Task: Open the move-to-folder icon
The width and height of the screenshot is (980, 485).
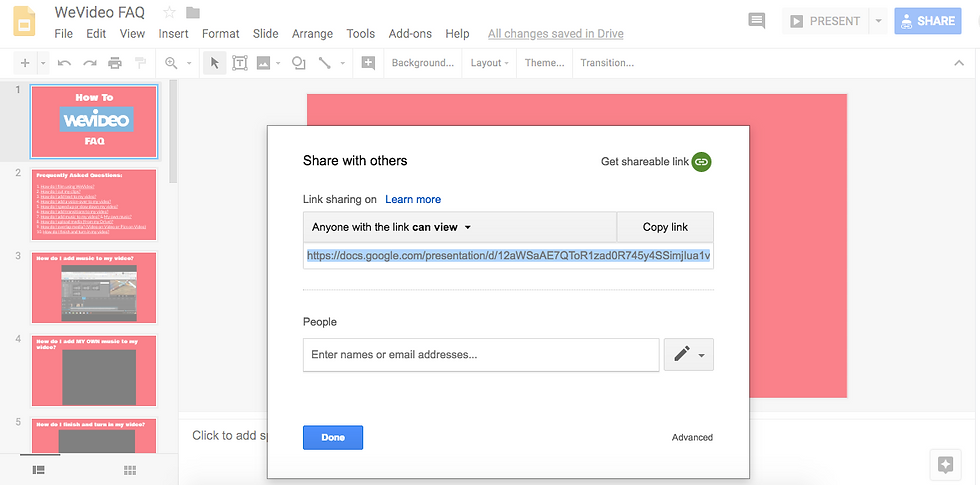Action: point(193,12)
